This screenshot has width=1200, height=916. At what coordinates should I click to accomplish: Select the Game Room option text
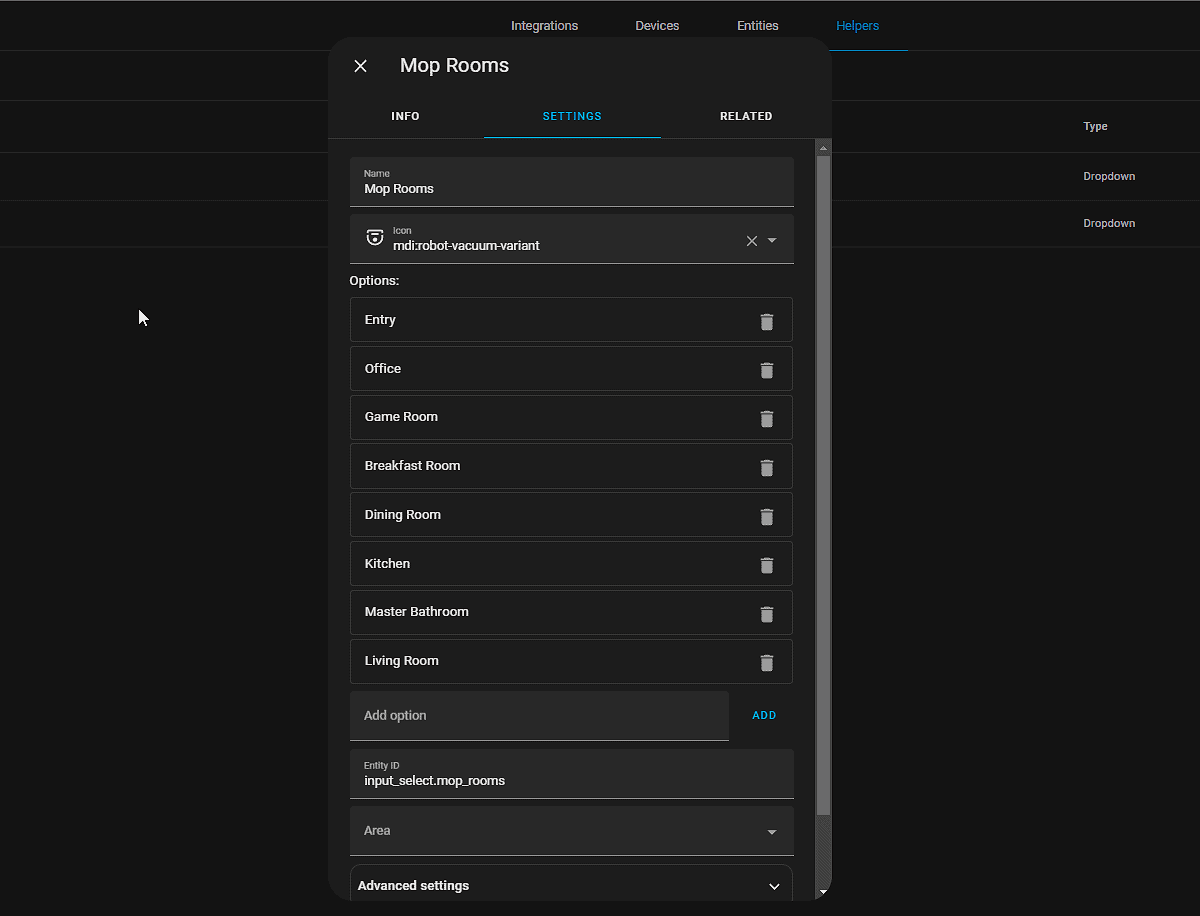(x=401, y=417)
